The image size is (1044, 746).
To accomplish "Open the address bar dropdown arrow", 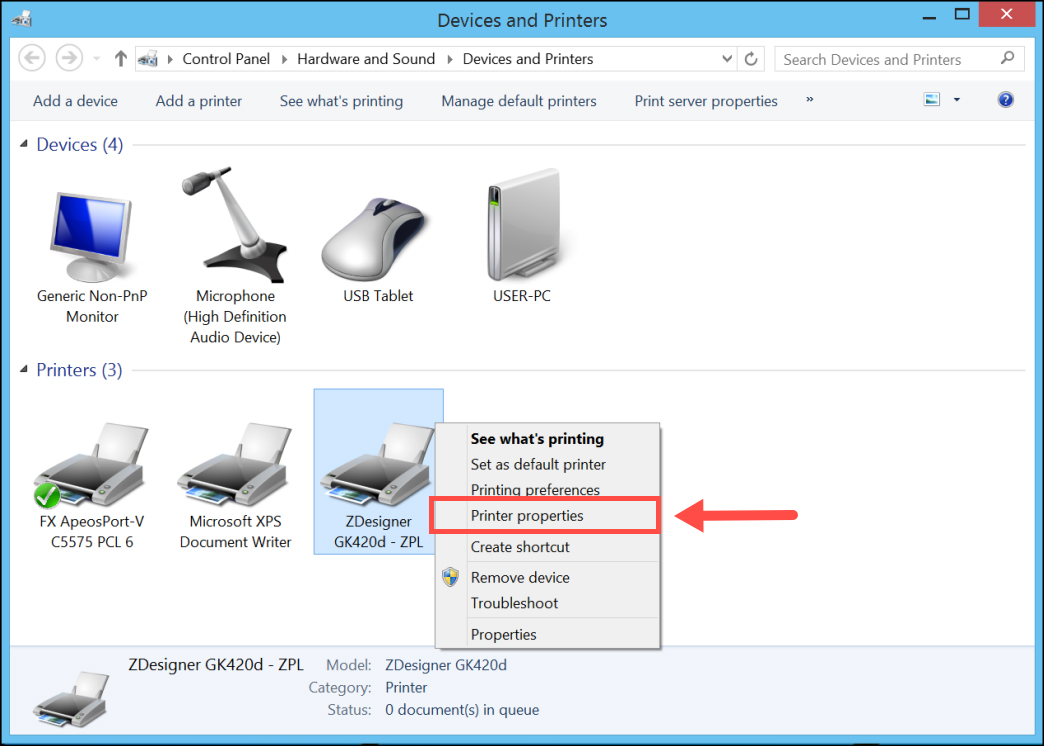I will coord(727,59).
